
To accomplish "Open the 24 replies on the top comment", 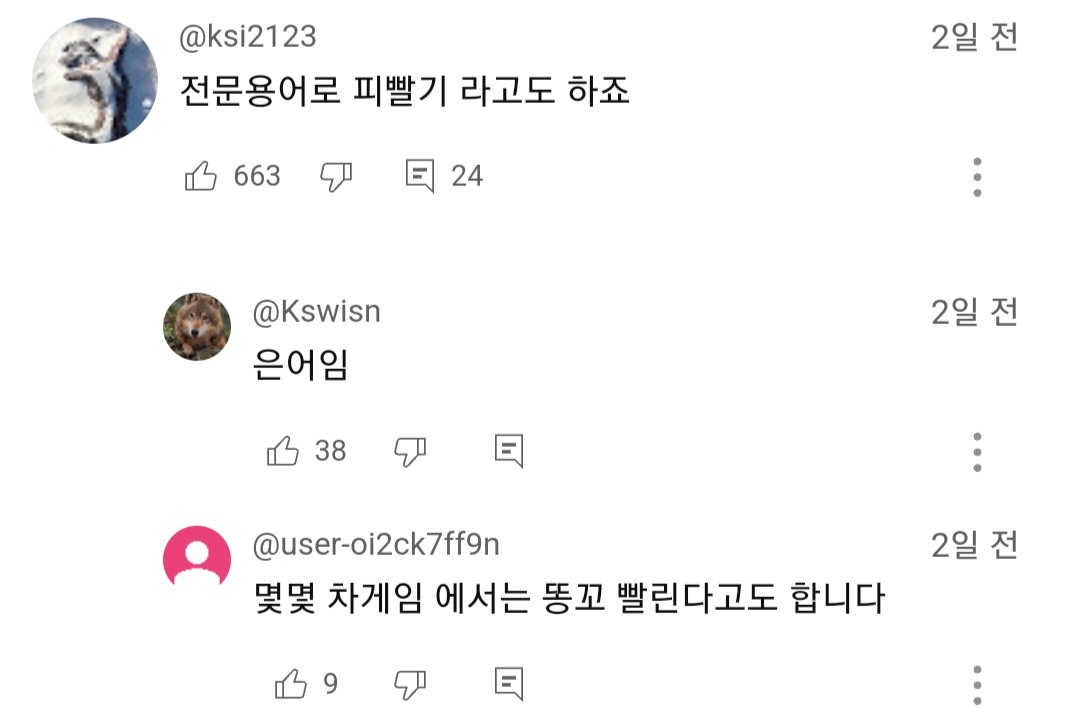I will click(x=420, y=177).
